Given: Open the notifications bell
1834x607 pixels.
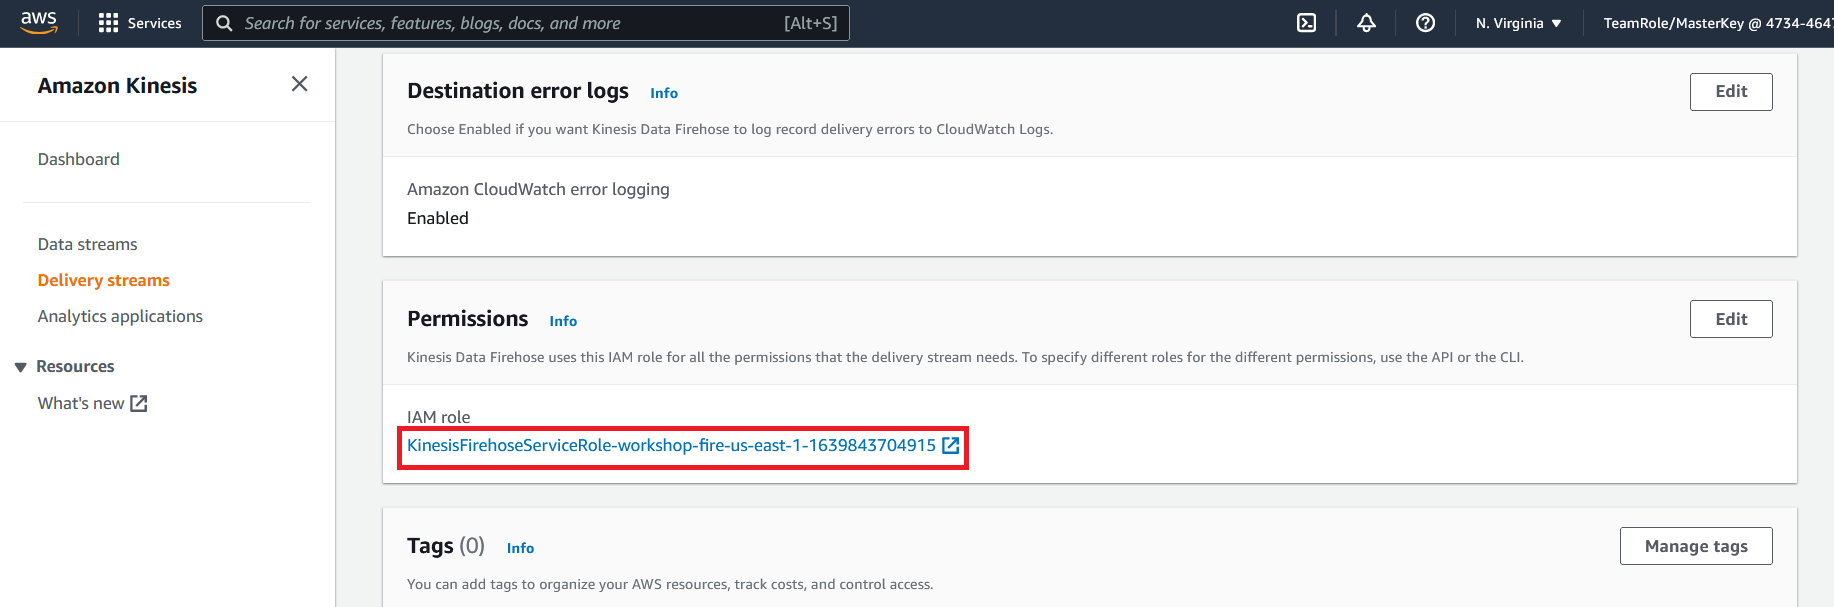Looking at the screenshot, I should coord(1366,23).
